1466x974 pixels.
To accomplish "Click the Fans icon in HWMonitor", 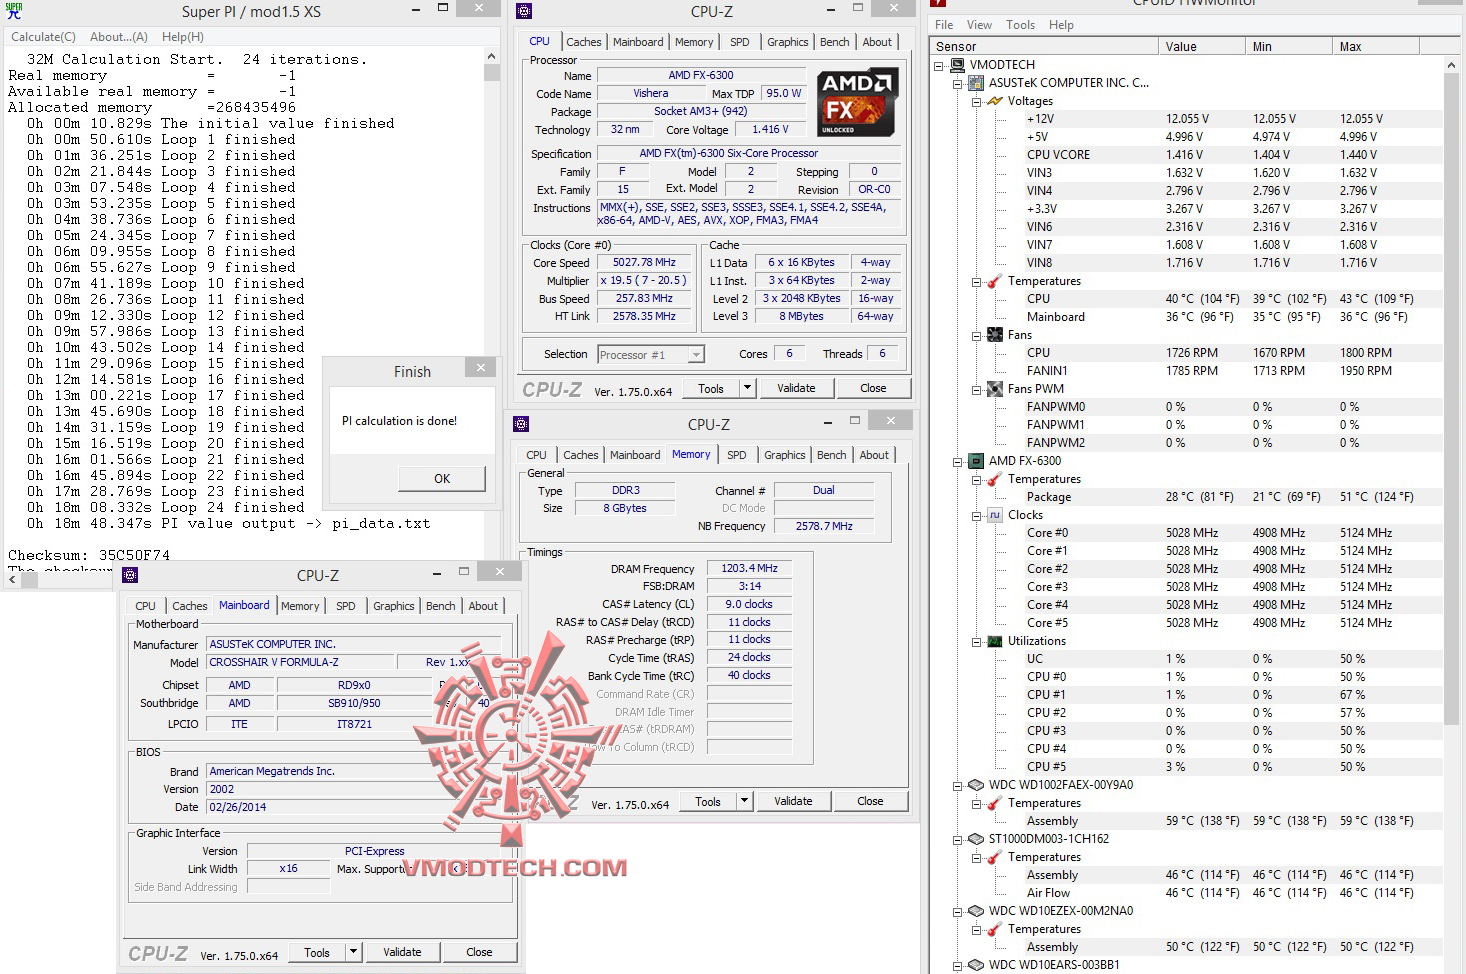I will [996, 335].
